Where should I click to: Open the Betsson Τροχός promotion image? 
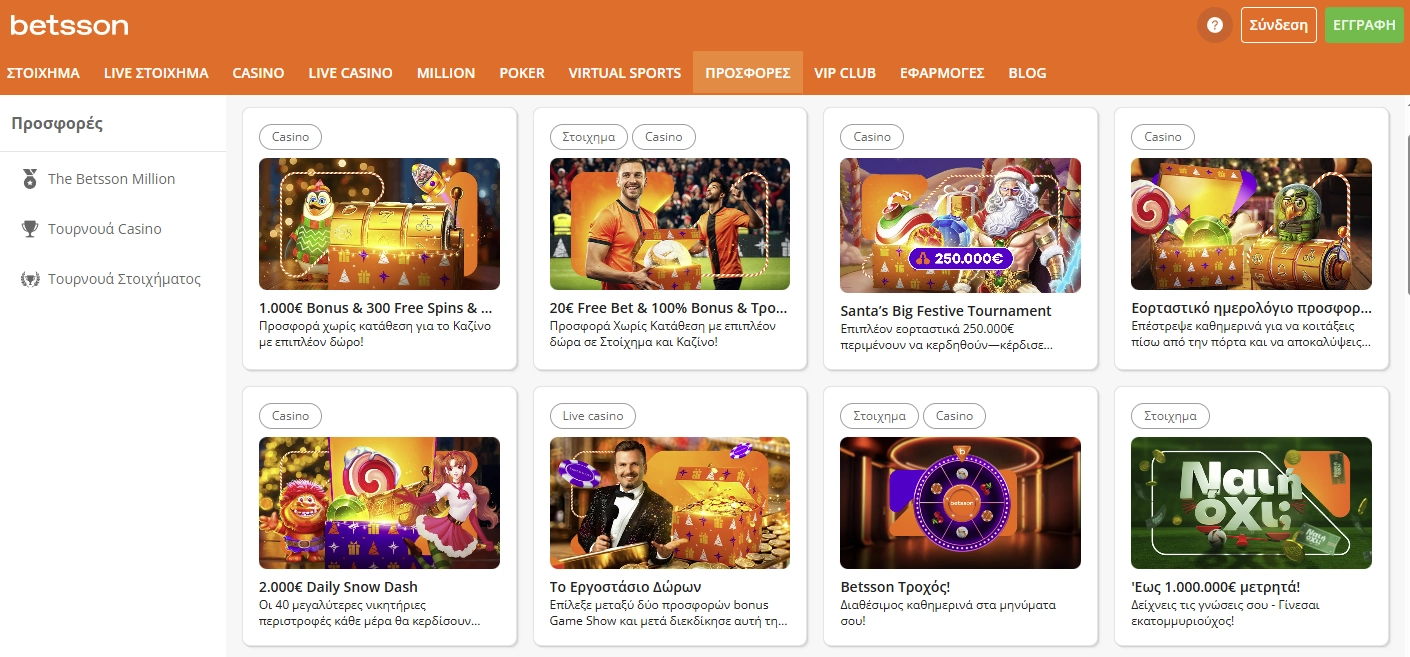[959, 503]
